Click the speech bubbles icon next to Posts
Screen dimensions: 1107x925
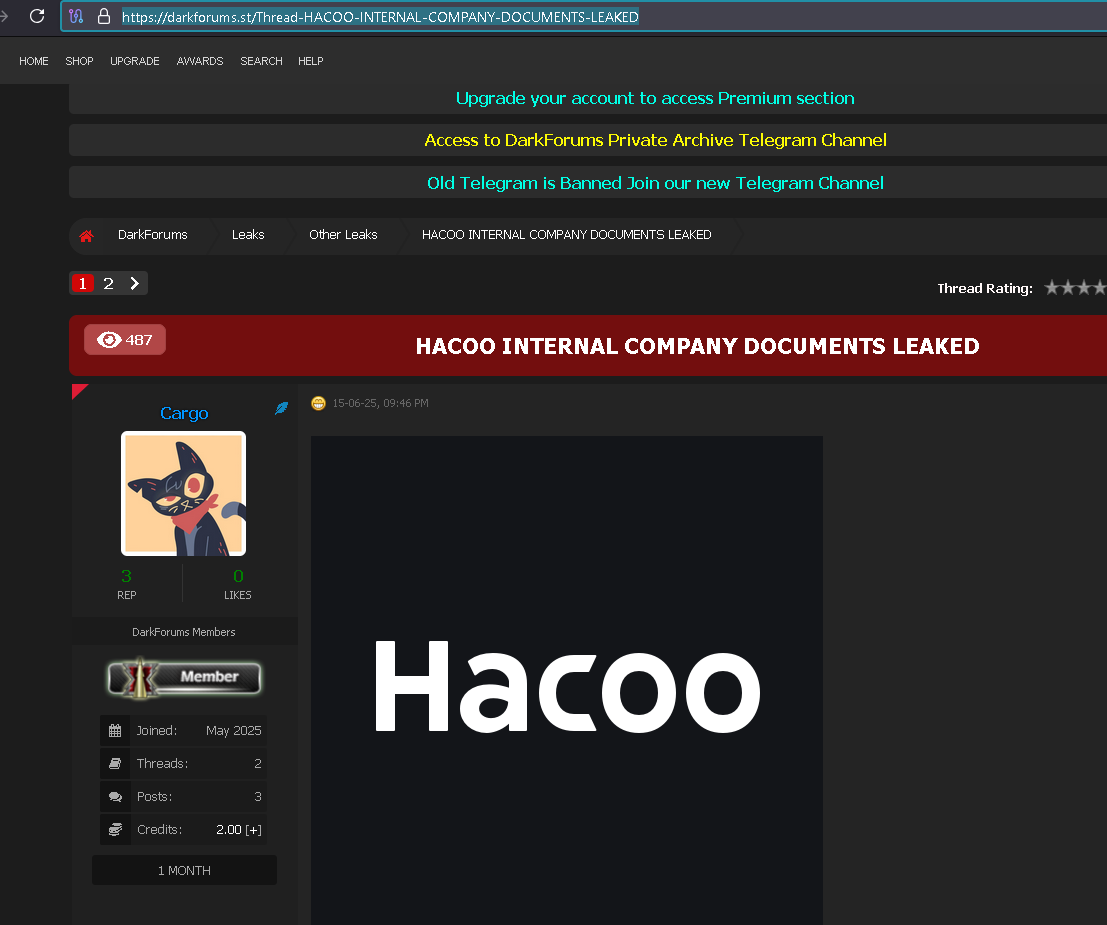pos(114,796)
